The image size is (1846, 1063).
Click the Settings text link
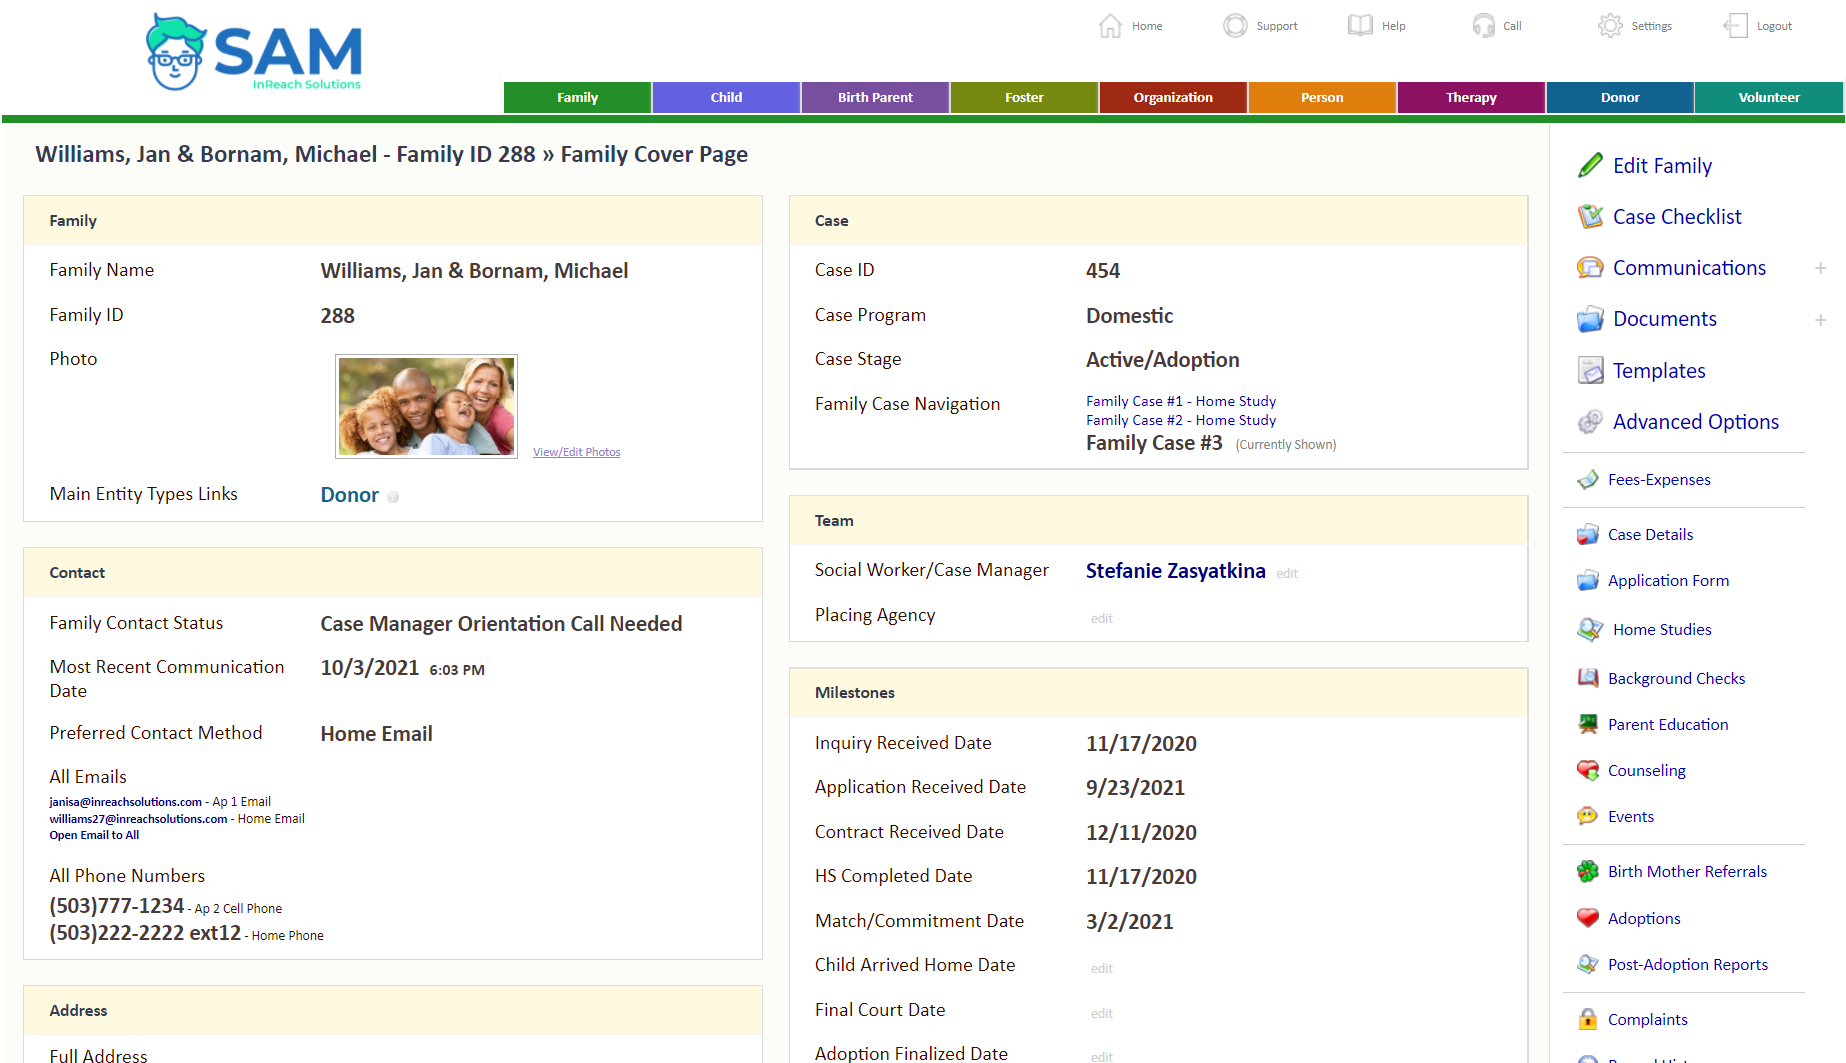(x=1652, y=27)
